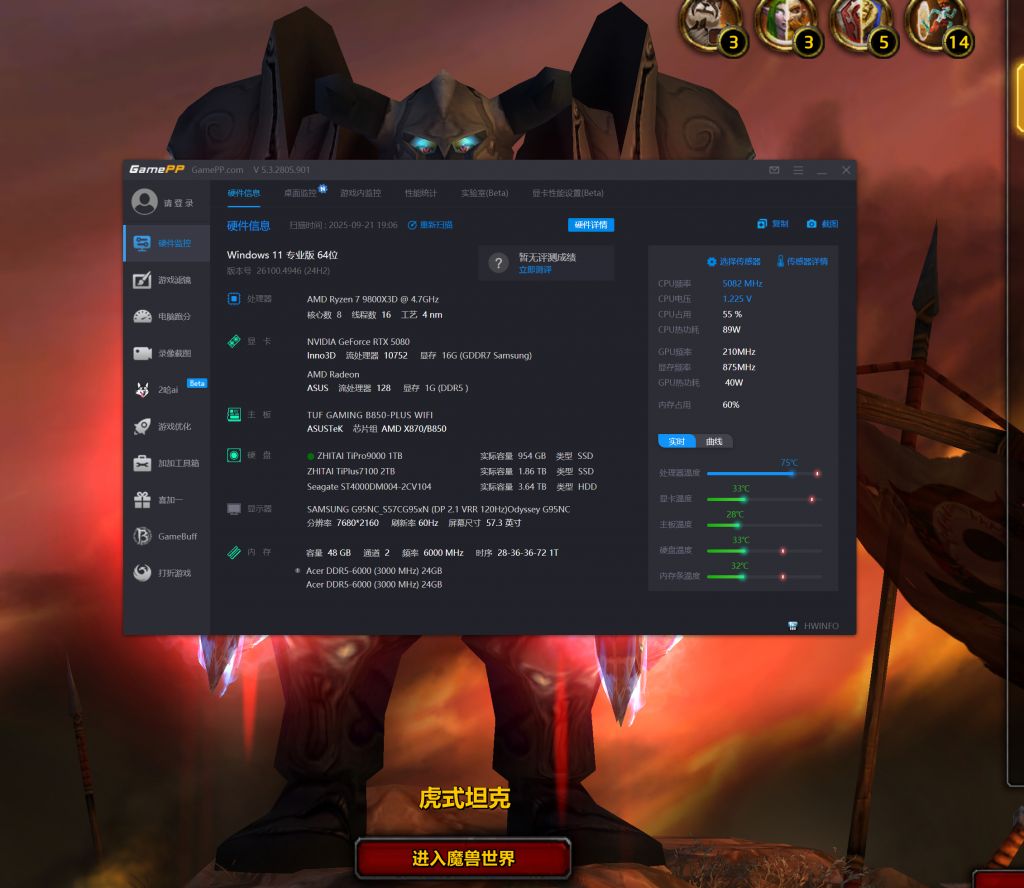This screenshot has height=888, width=1024.
Task: Open the 加加工具箱 toolbox icon
Action: pos(143,463)
